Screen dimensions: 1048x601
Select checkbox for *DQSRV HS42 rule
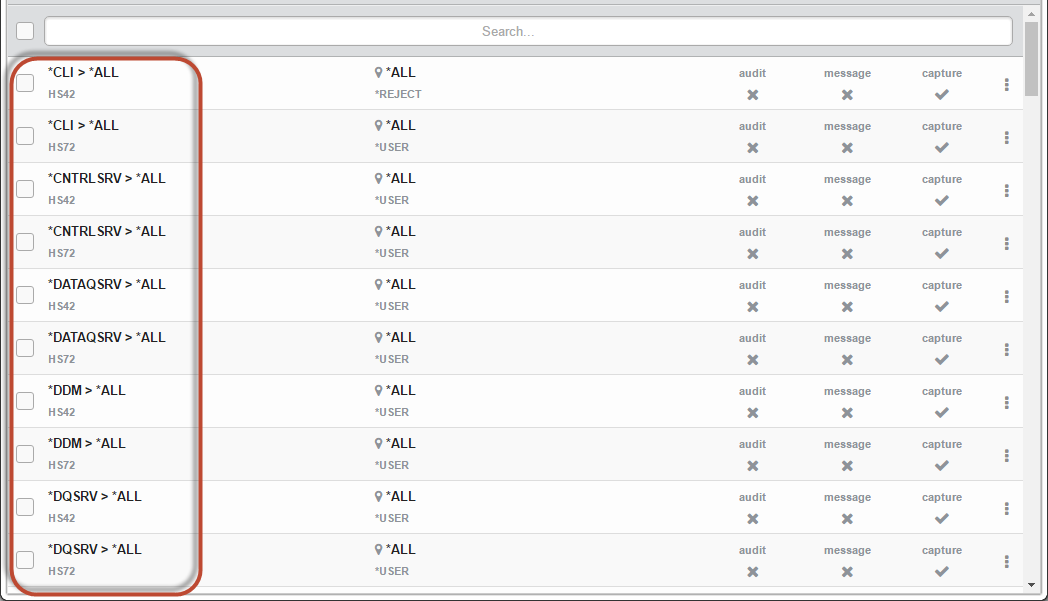[25, 507]
